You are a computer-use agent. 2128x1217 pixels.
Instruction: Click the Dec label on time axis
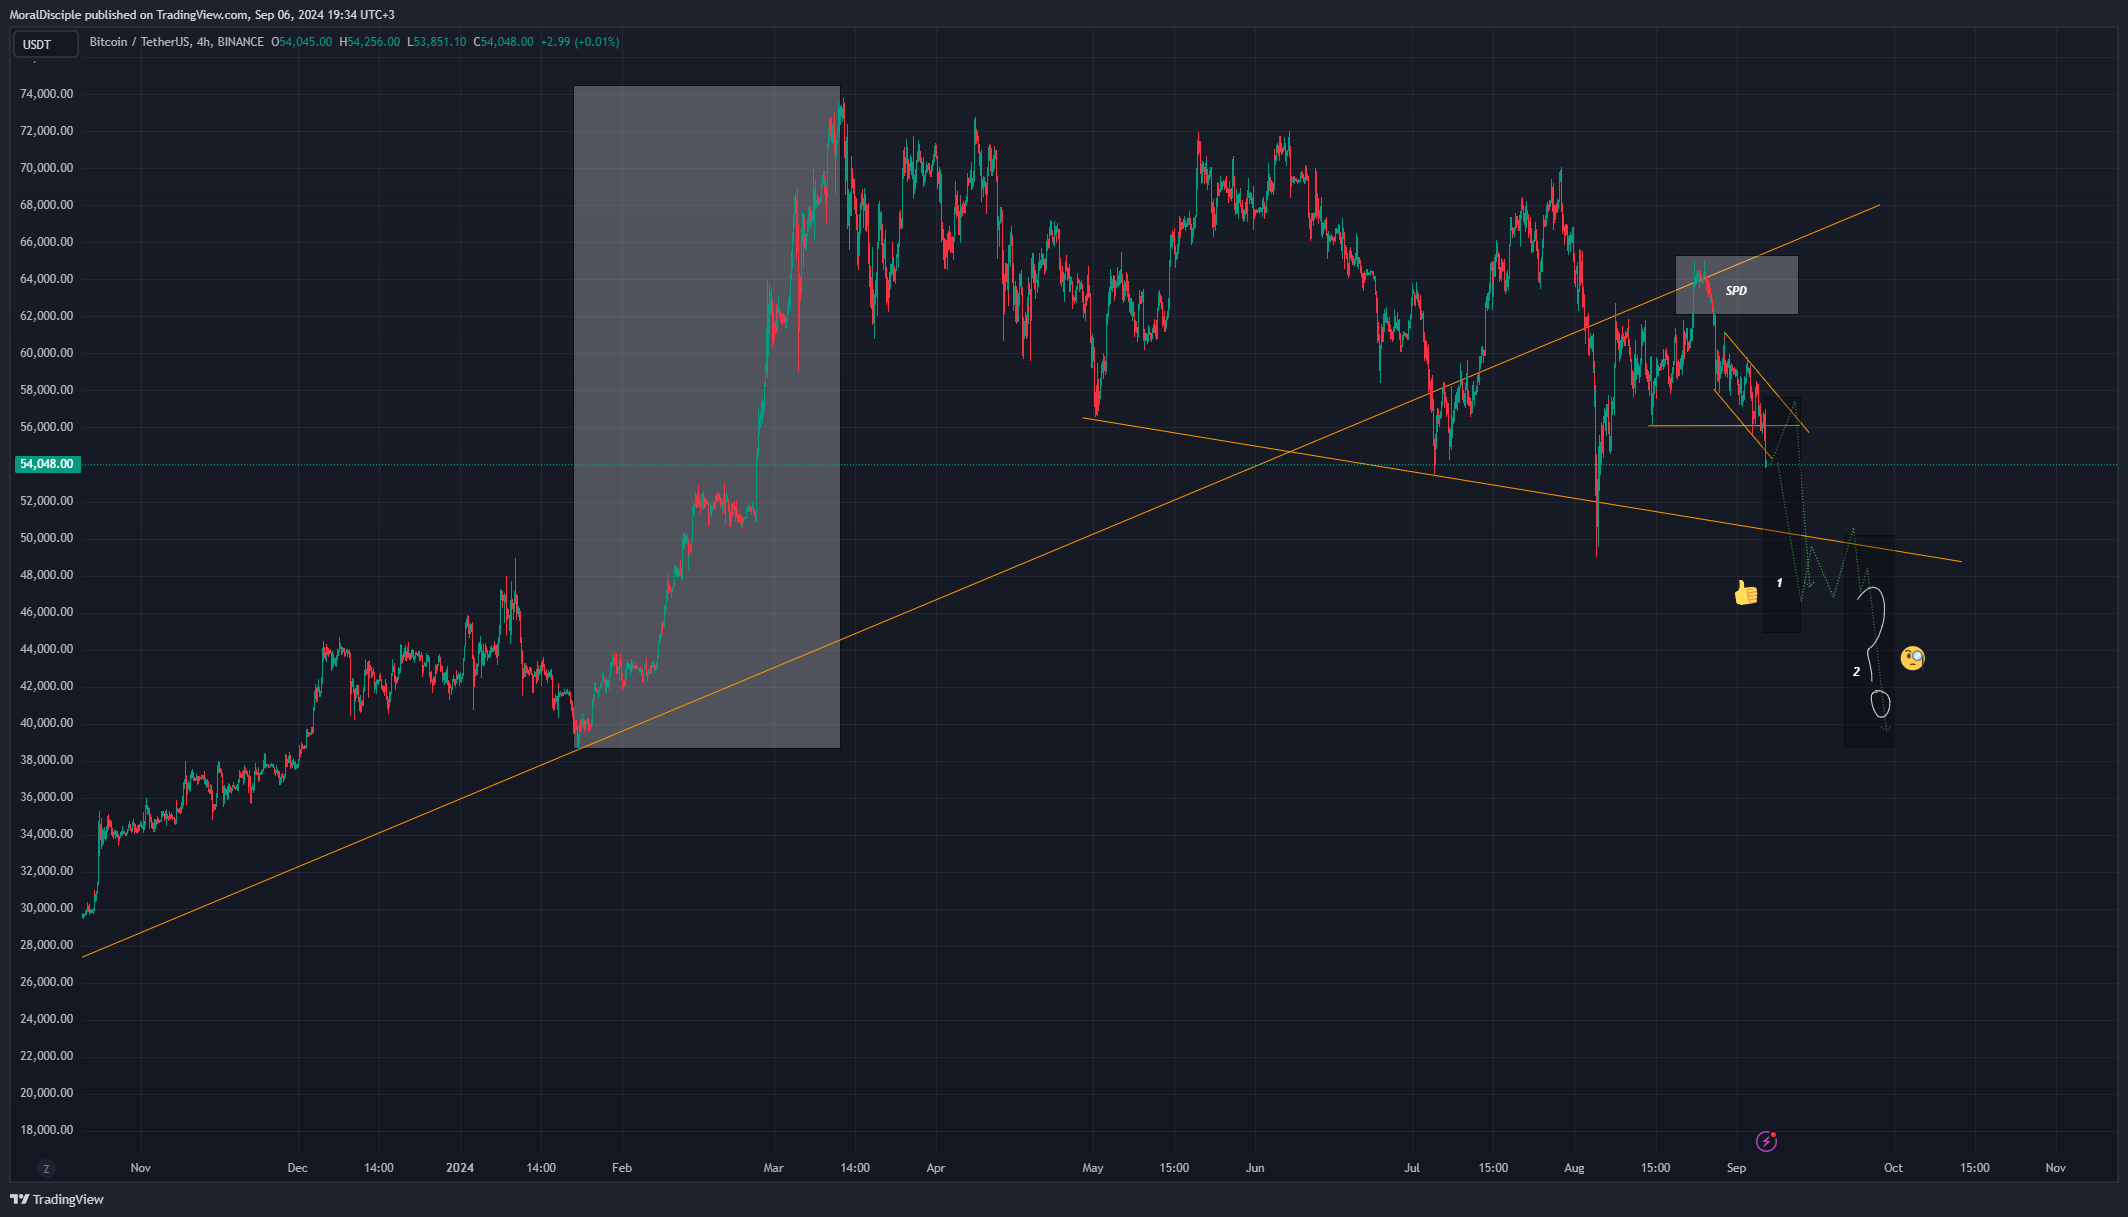point(297,1168)
